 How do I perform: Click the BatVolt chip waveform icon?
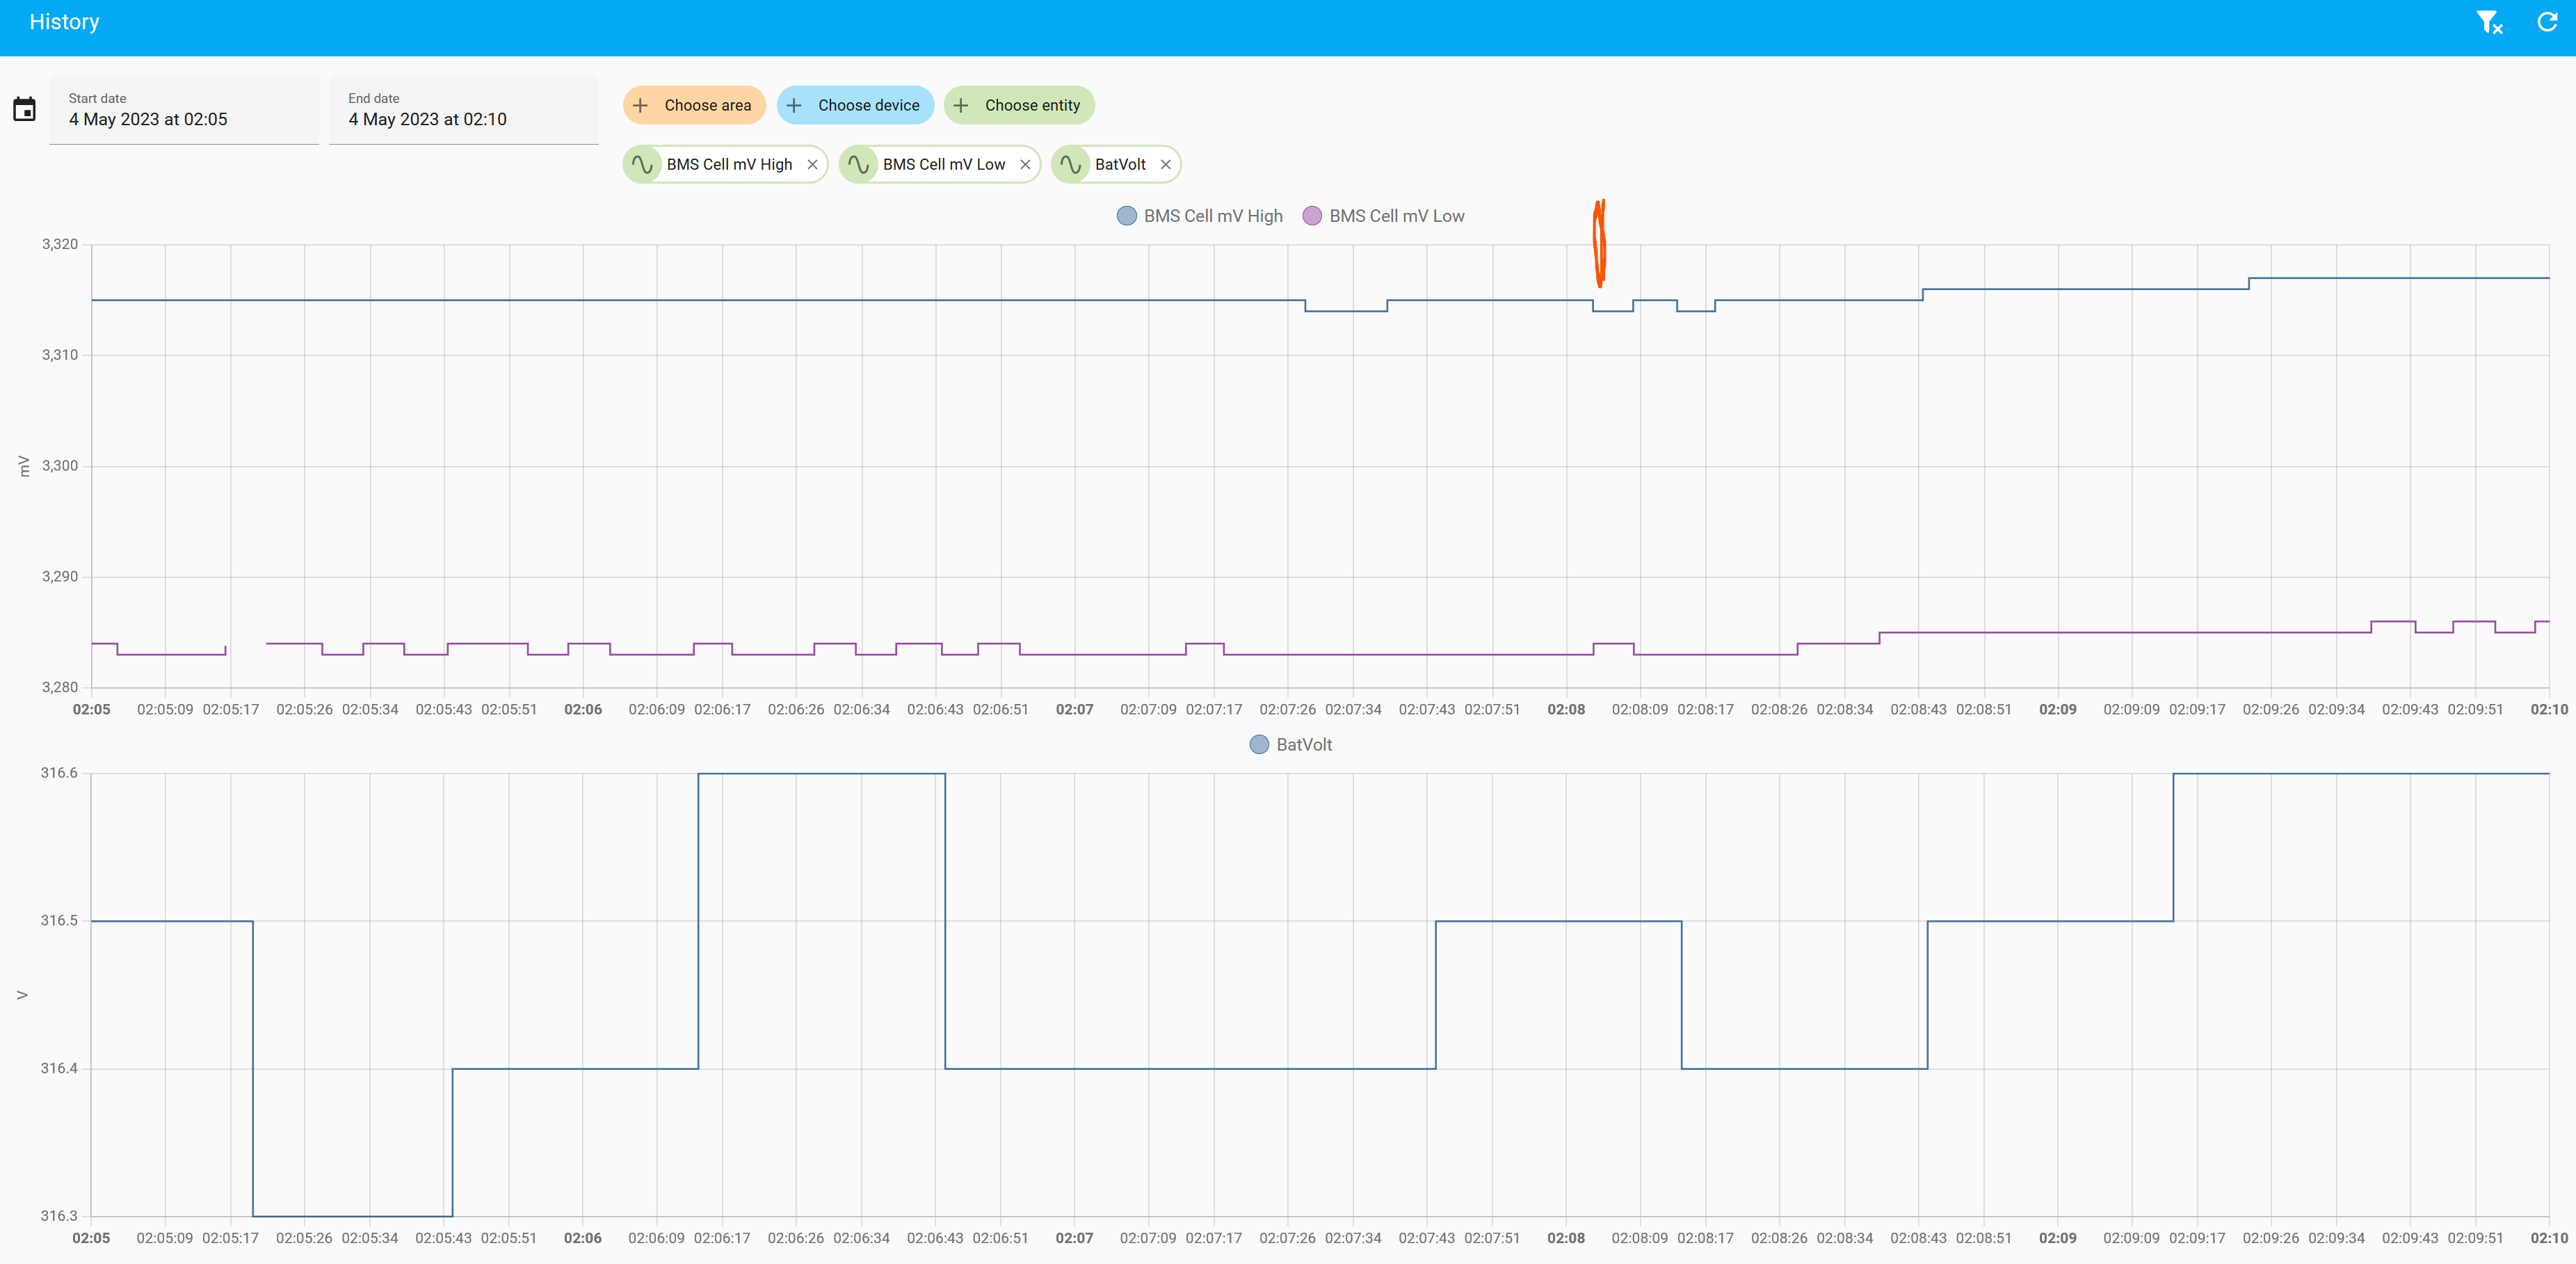1070,165
